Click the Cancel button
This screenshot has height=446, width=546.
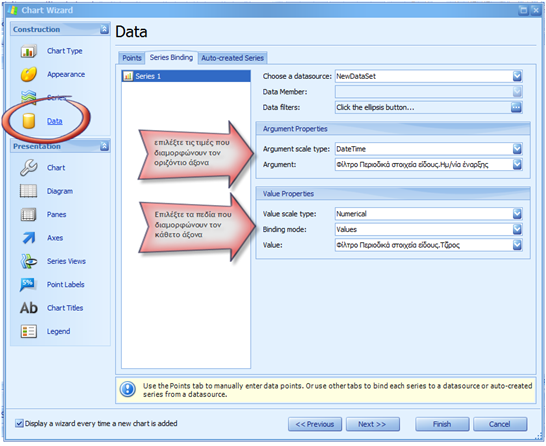coord(500,424)
